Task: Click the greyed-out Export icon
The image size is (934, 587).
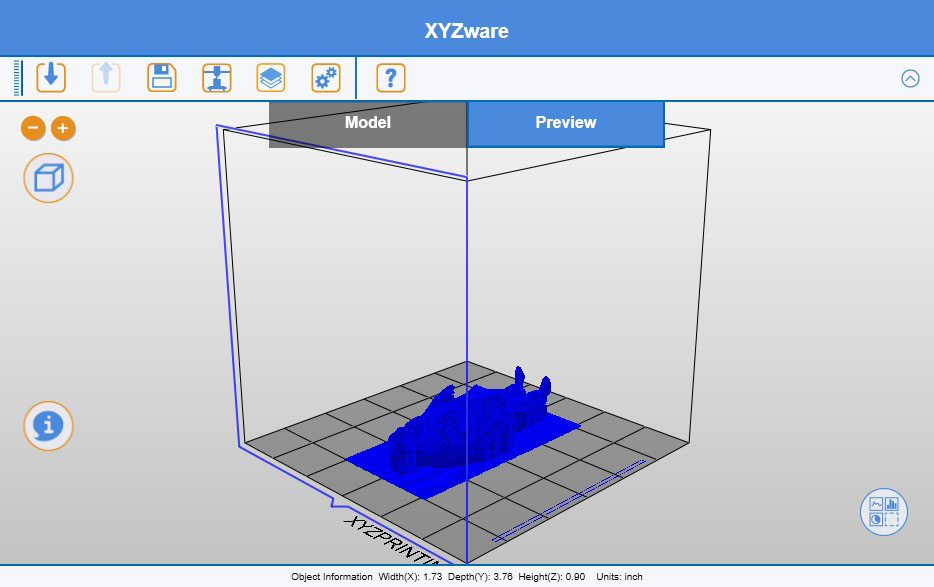Action: [106, 77]
